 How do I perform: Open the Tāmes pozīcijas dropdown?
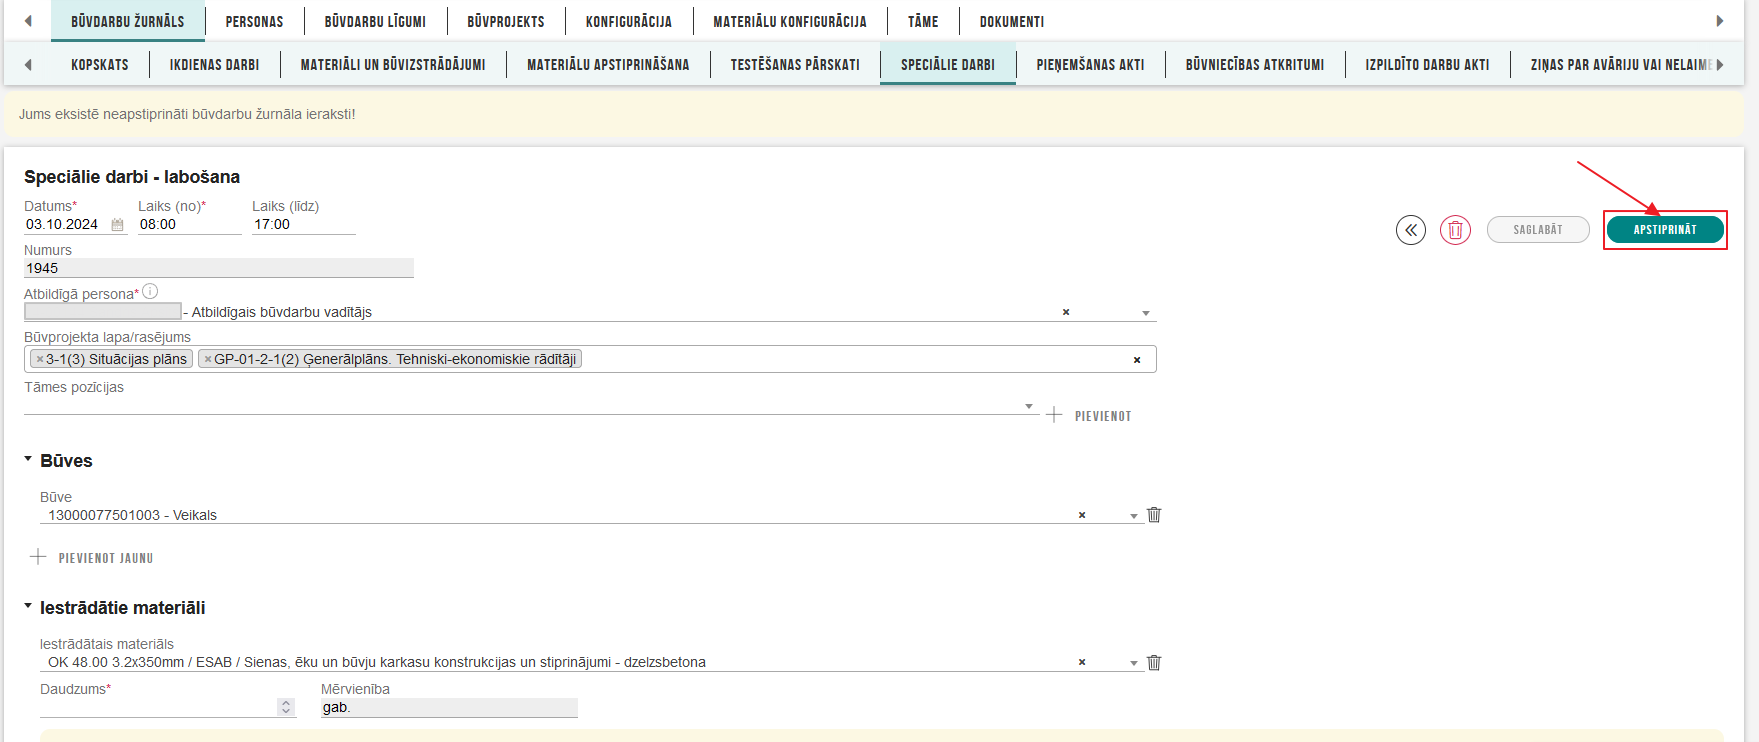point(1029,406)
